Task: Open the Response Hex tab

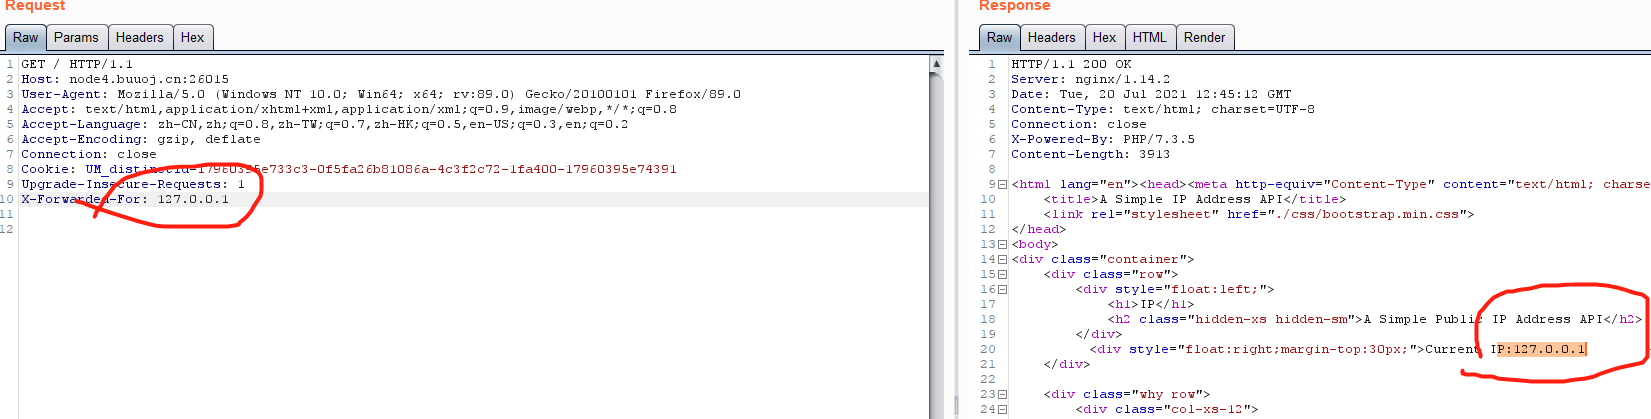Action: point(1104,38)
